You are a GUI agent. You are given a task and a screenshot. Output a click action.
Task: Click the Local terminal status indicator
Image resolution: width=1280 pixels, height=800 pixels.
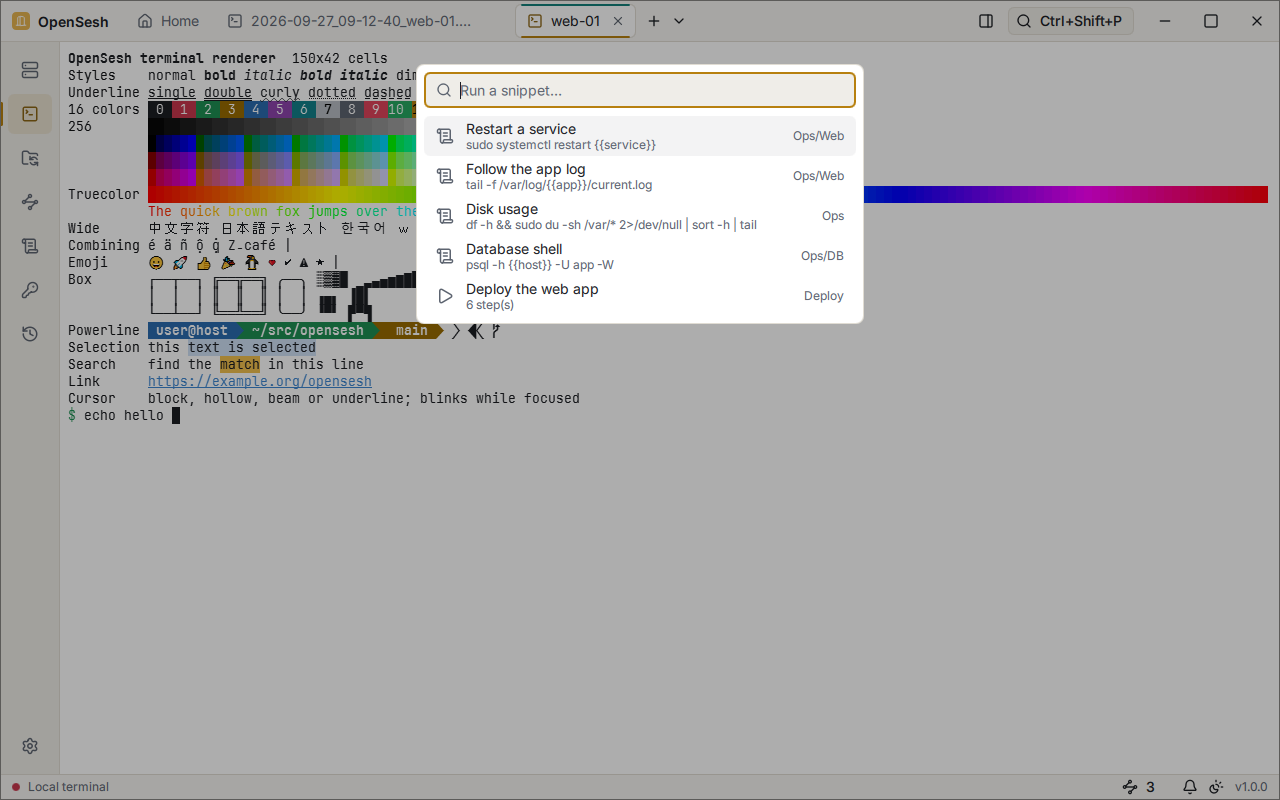(60, 787)
